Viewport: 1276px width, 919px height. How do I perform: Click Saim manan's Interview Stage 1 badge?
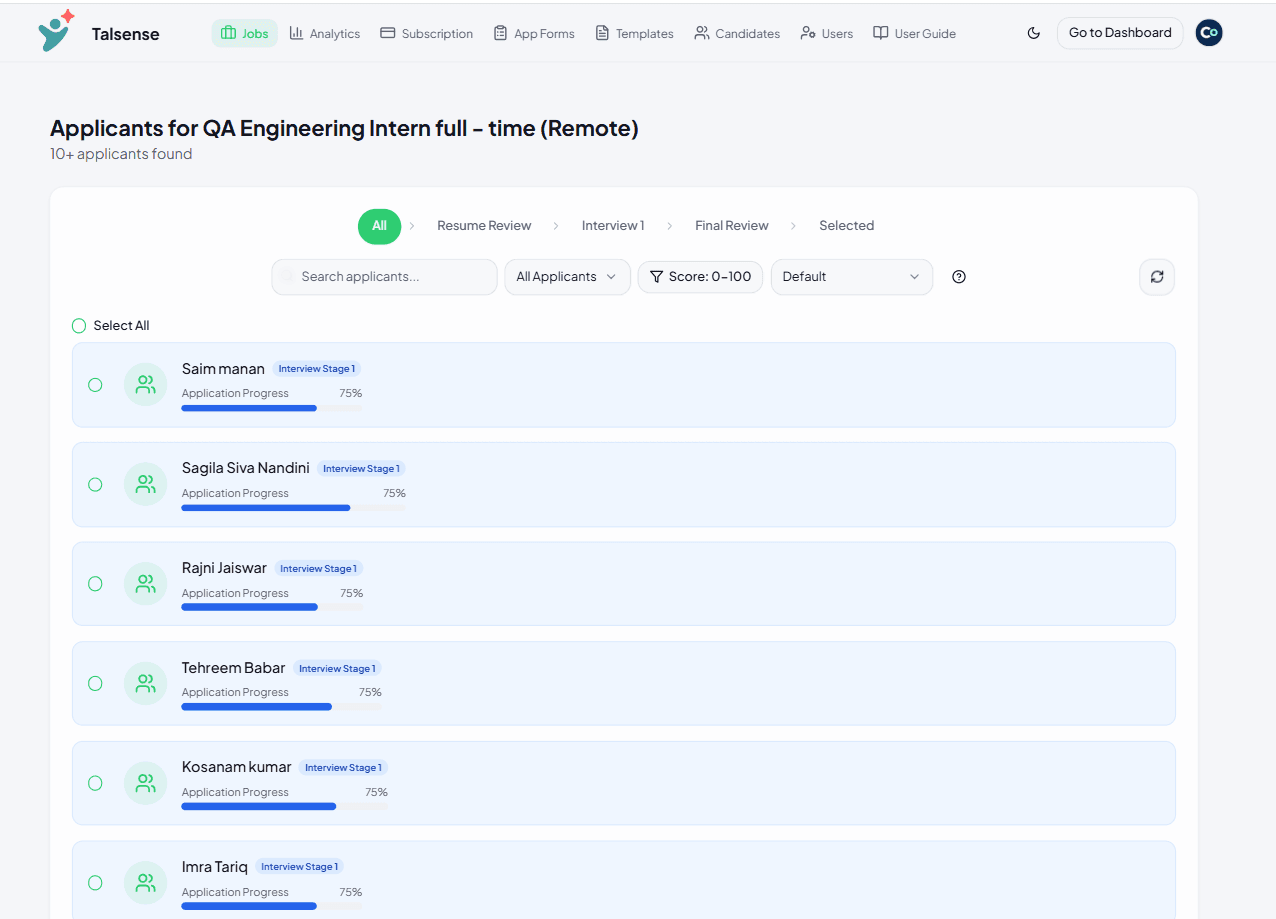317,369
